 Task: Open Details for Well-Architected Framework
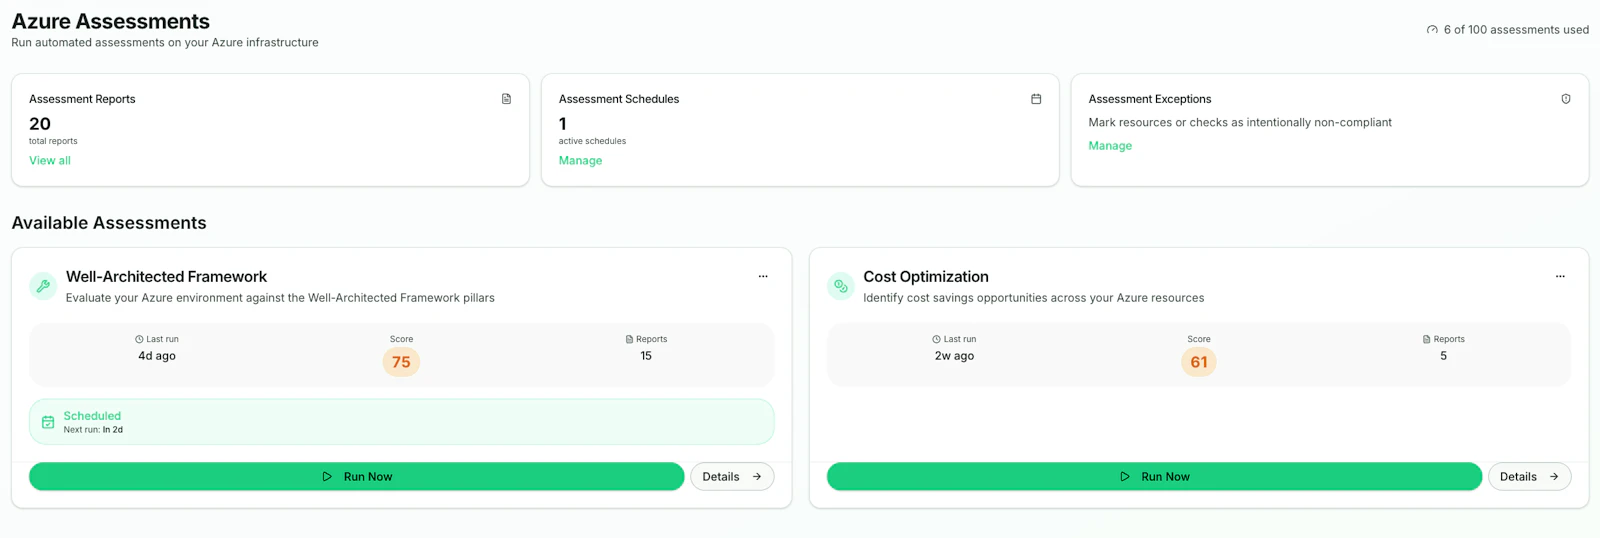click(732, 477)
